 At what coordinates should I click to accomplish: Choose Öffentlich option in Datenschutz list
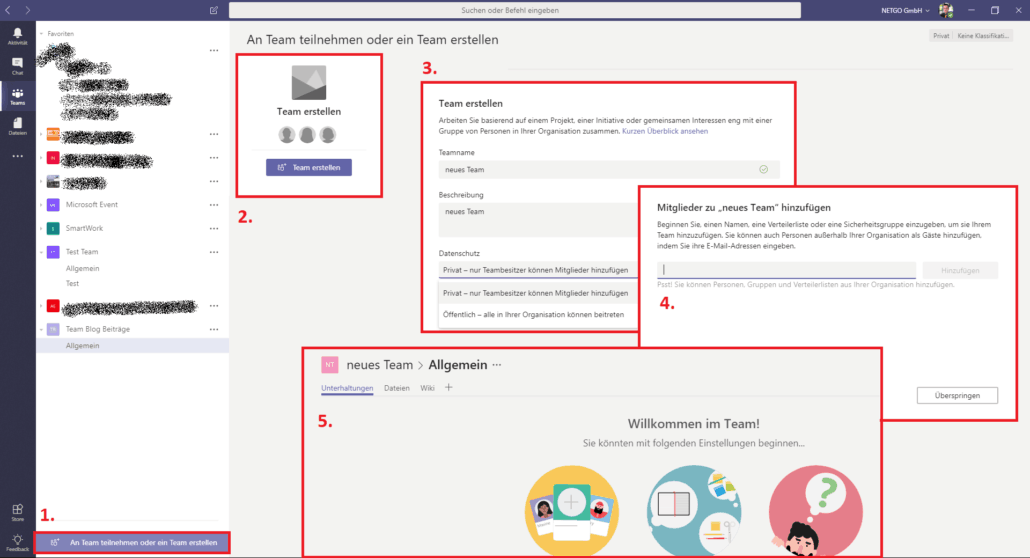539,314
